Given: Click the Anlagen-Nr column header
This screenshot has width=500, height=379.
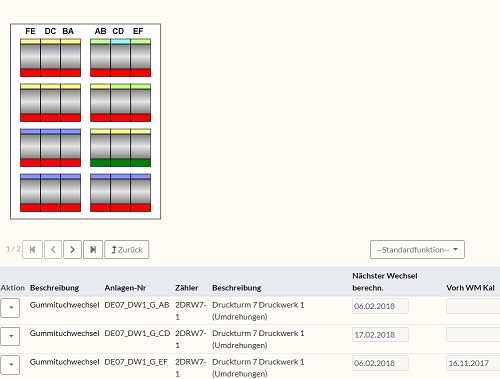Looking at the screenshot, I should [x=125, y=288].
